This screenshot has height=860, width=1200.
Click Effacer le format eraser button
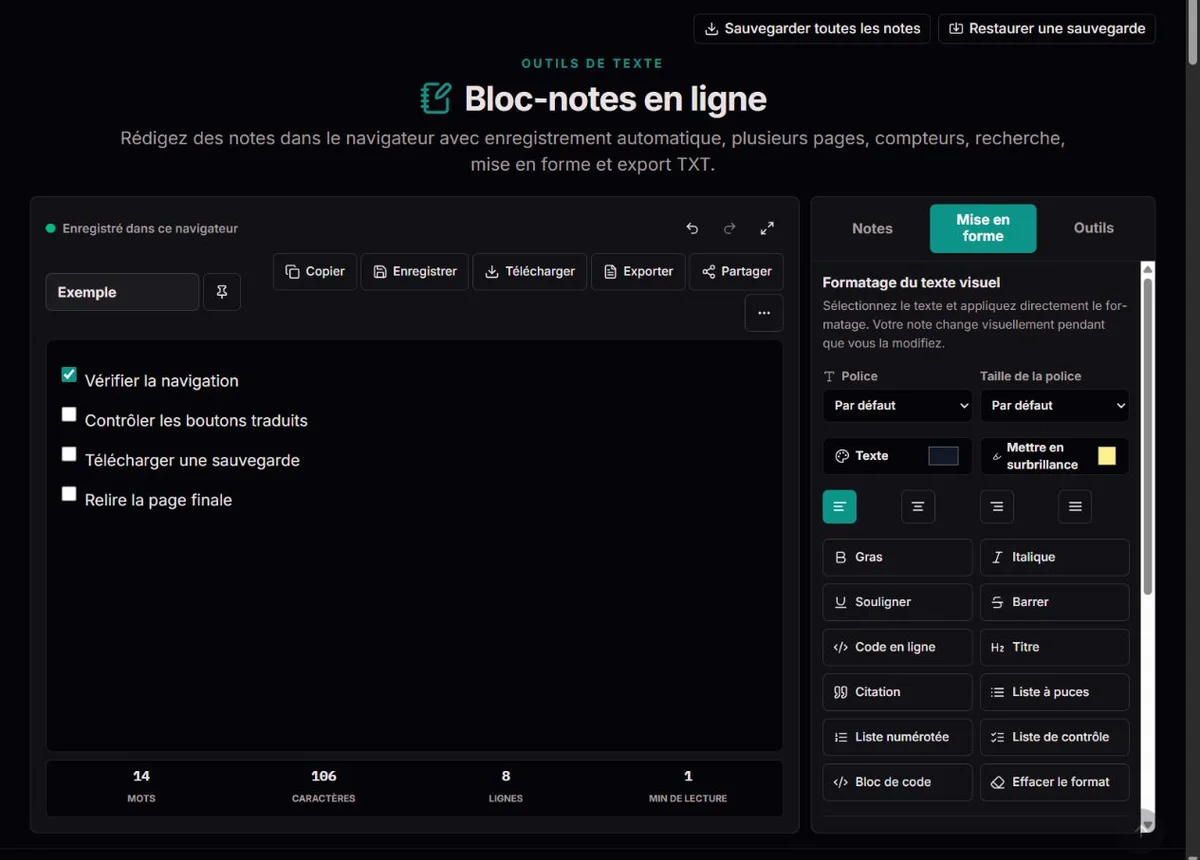(x=1054, y=782)
